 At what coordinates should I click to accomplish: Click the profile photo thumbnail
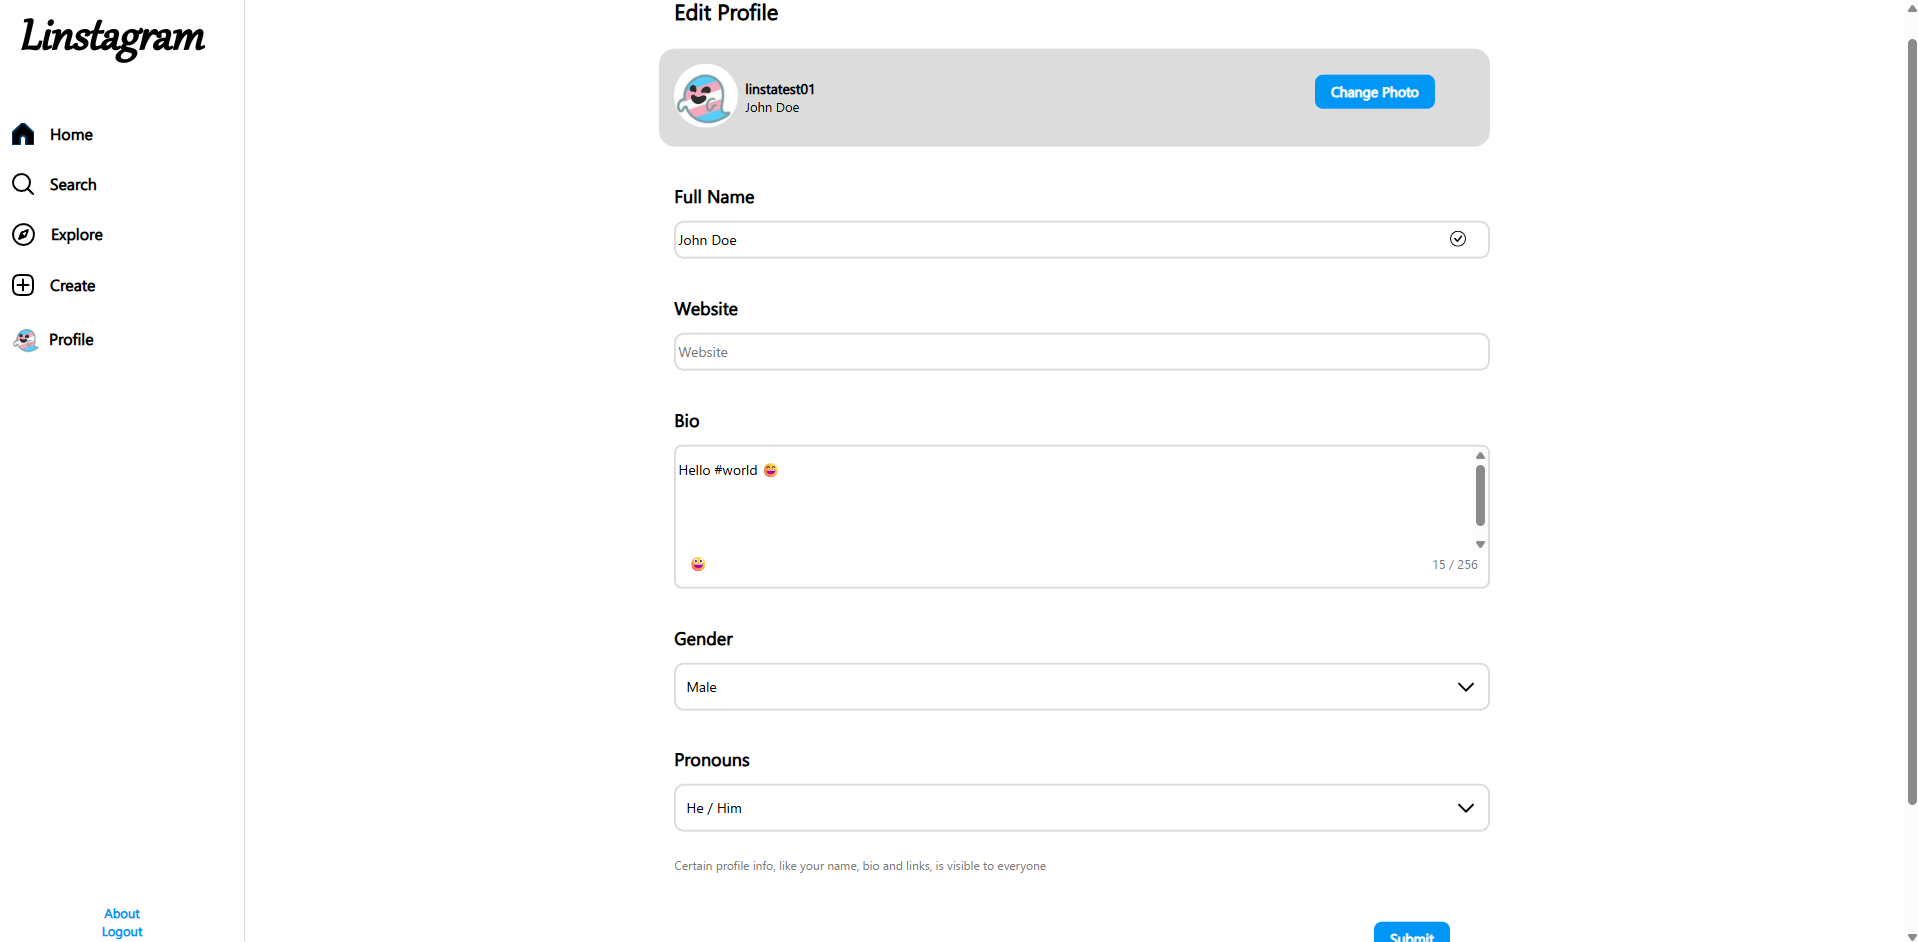[x=705, y=97]
